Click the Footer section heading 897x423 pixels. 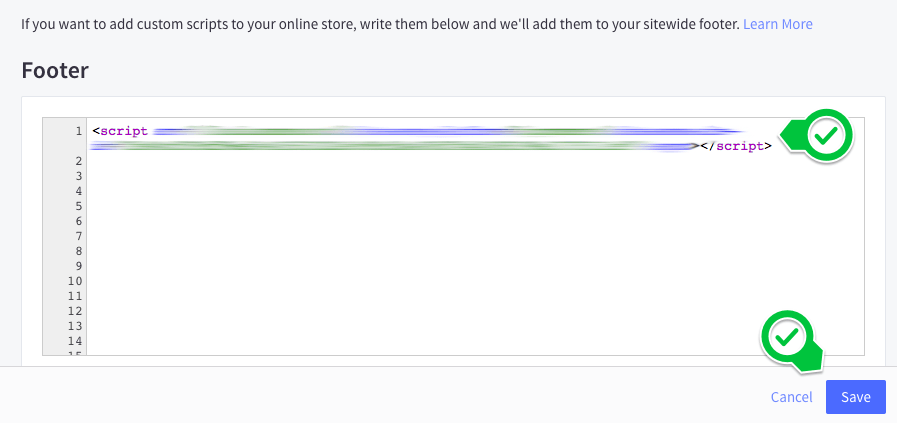point(55,71)
